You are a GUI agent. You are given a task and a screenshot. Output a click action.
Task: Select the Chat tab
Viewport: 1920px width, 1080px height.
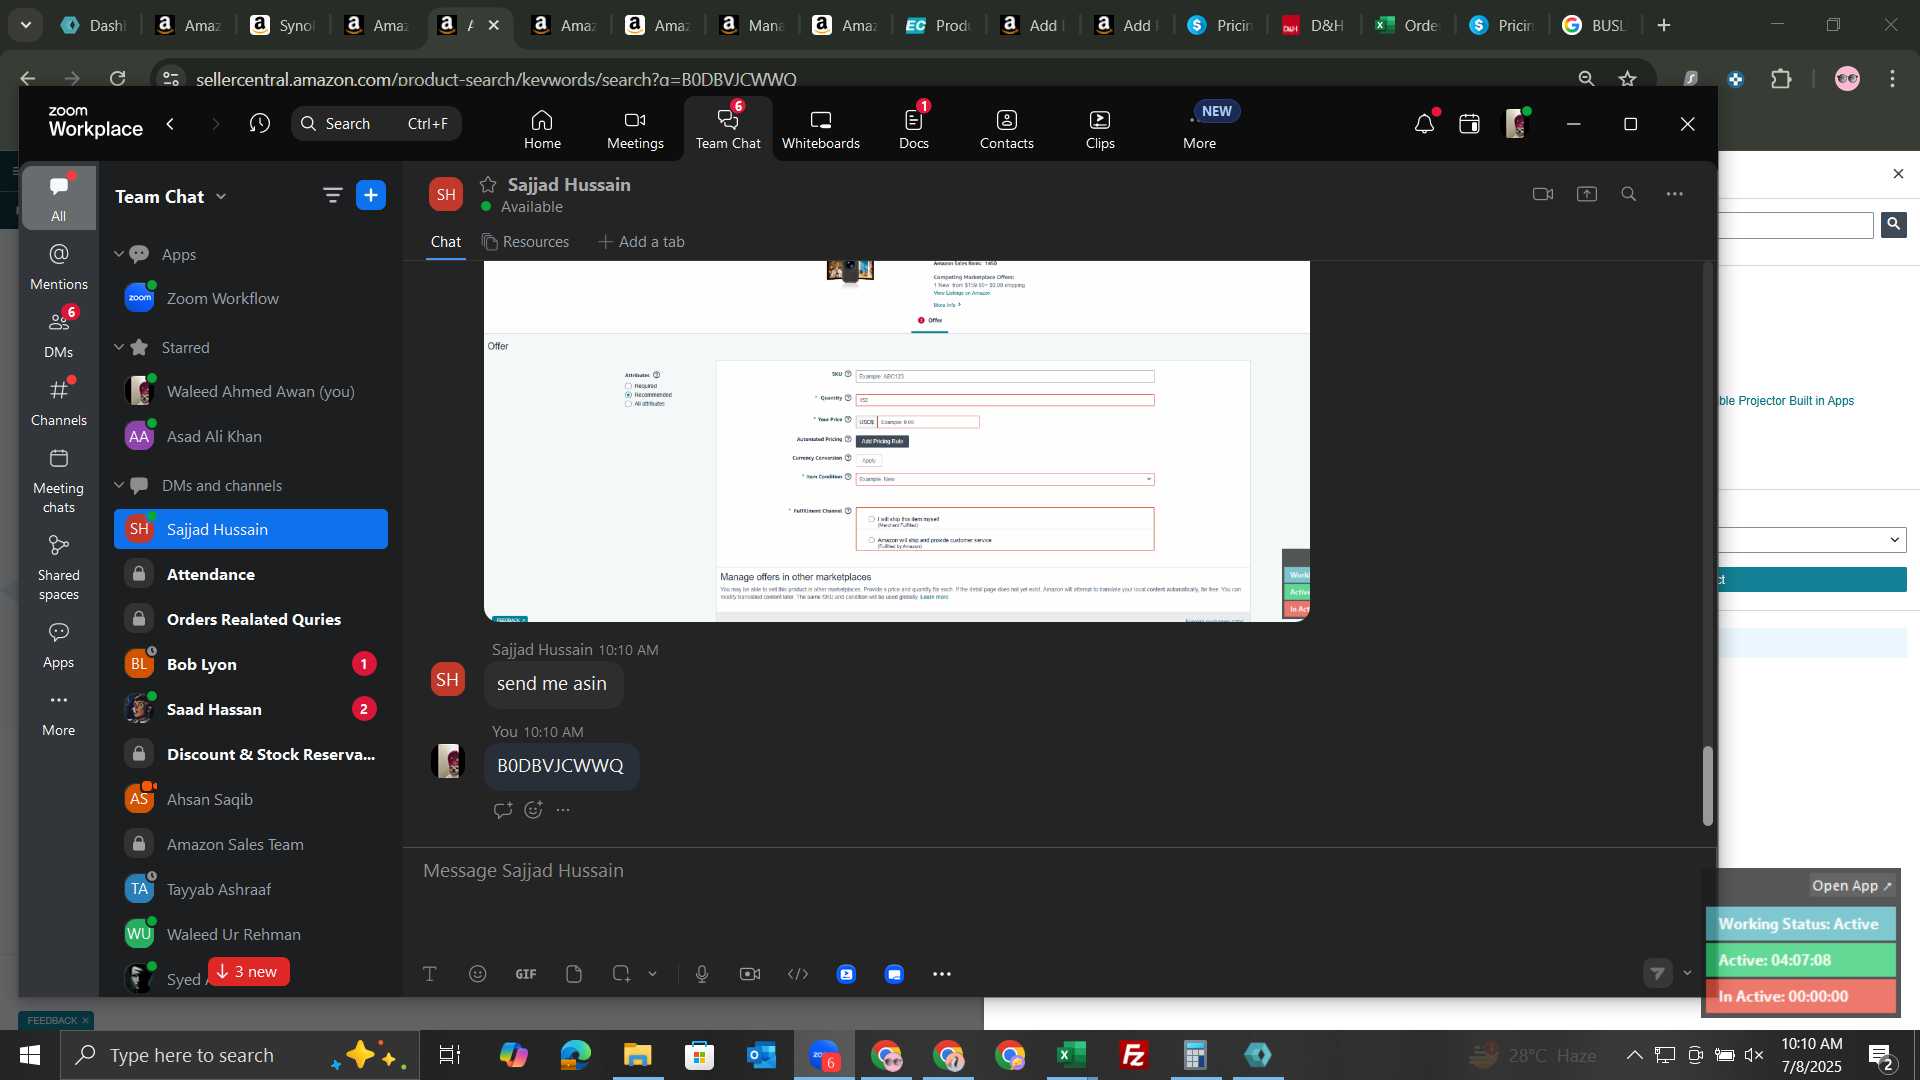pyautogui.click(x=446, y=242)
